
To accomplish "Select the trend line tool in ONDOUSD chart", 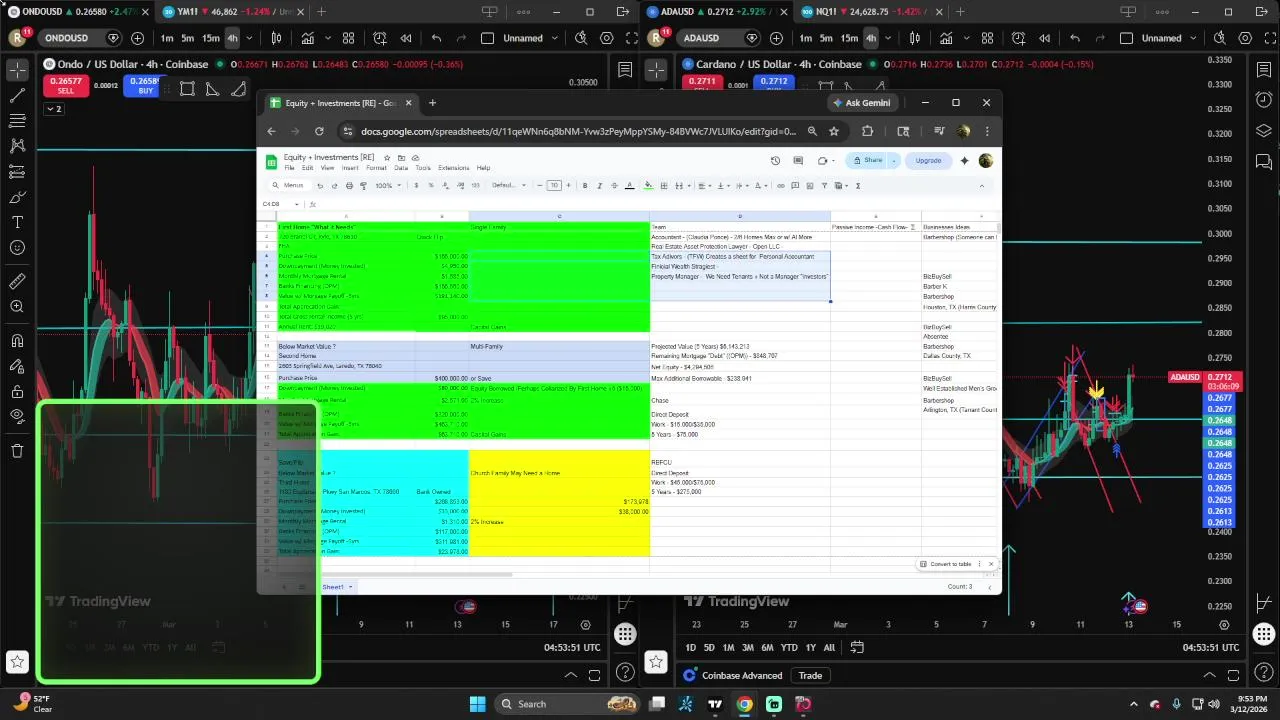I will [17, 96].
